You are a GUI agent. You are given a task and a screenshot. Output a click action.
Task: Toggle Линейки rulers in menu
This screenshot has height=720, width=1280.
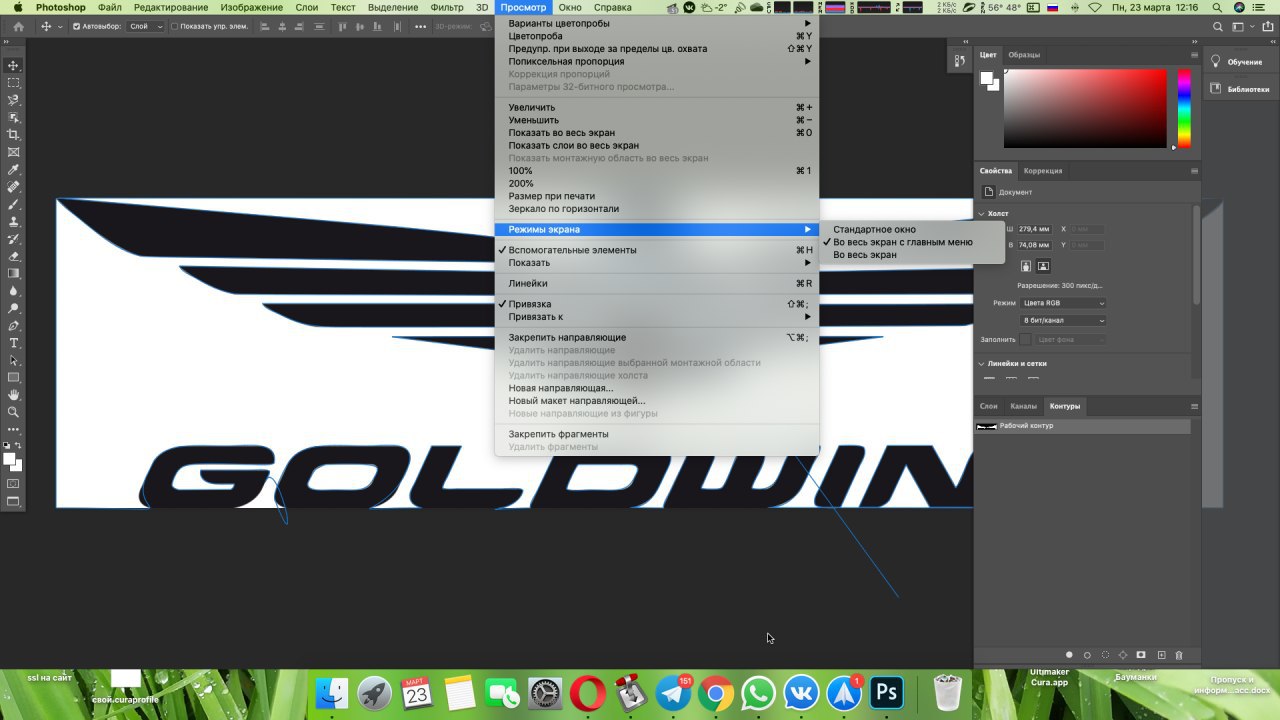(657, 283)
